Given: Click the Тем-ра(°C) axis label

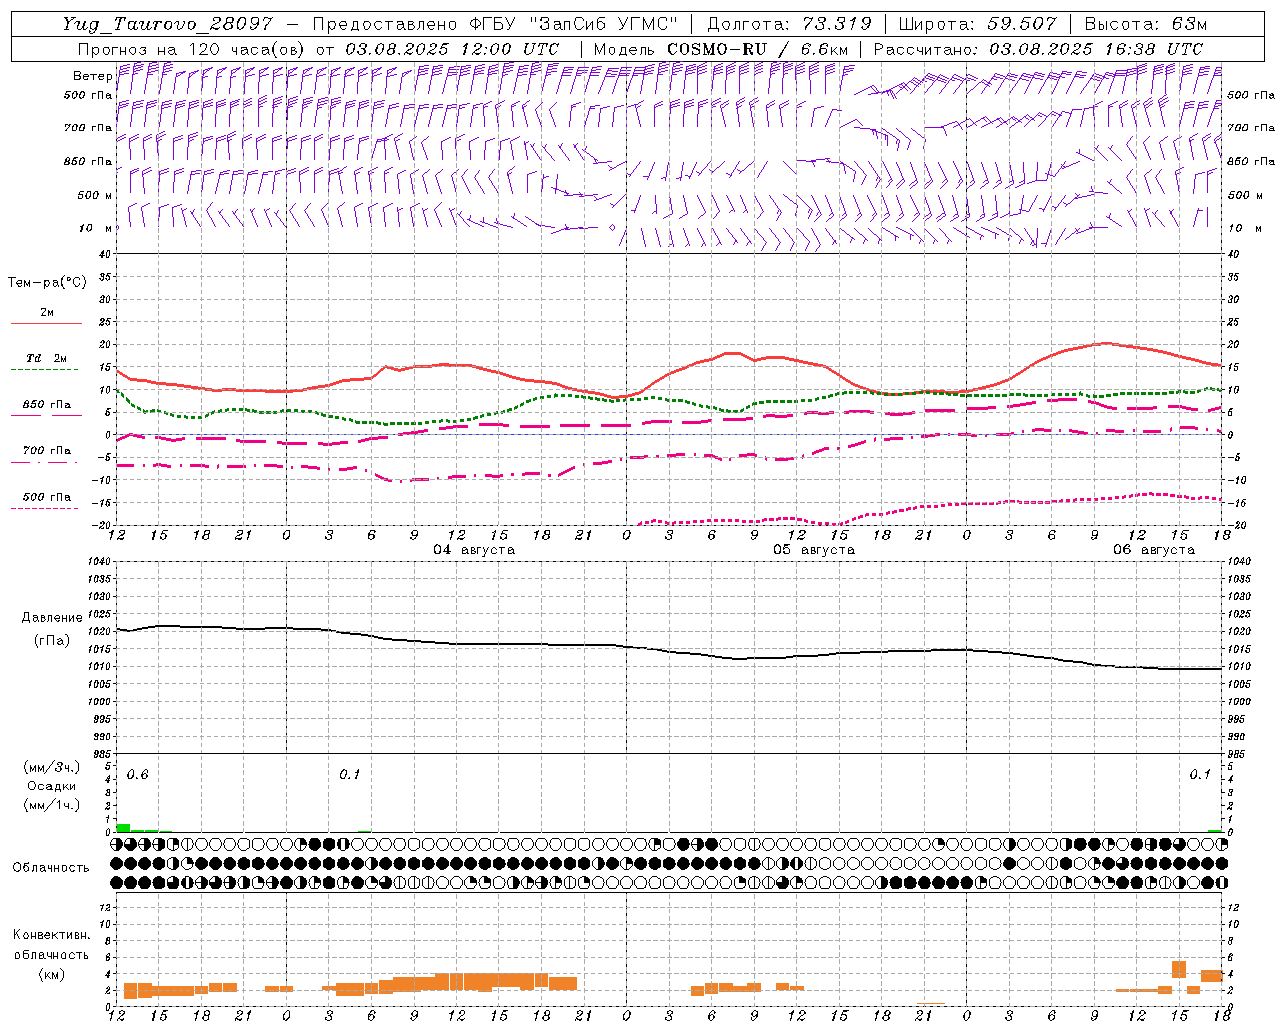Looking at the screenshot, I should pos(47,282).
